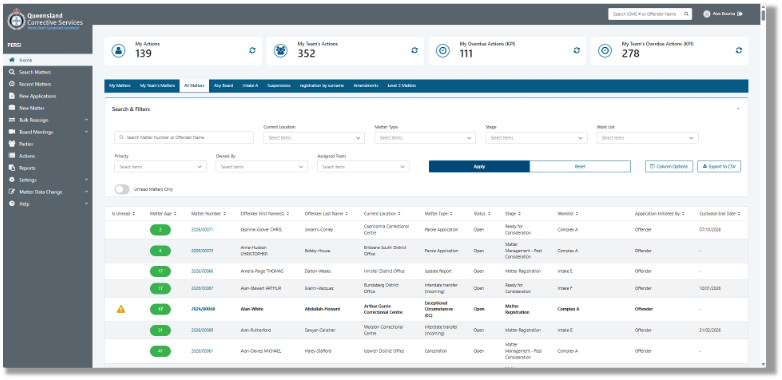Click the My Team's Actions group icon
Viewport: 782px width, 380px height.
(x=281, y=51)
